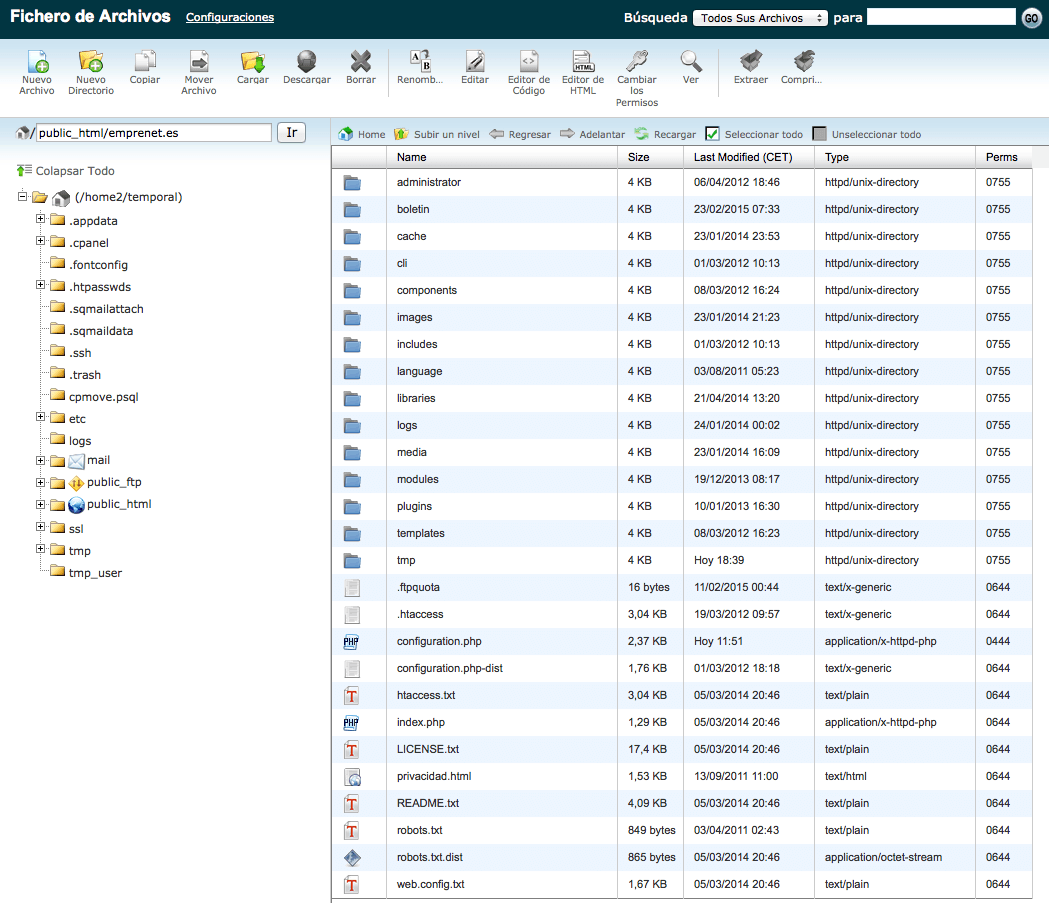Click the Unseleccionar todo checkbox

coord(820,134)
